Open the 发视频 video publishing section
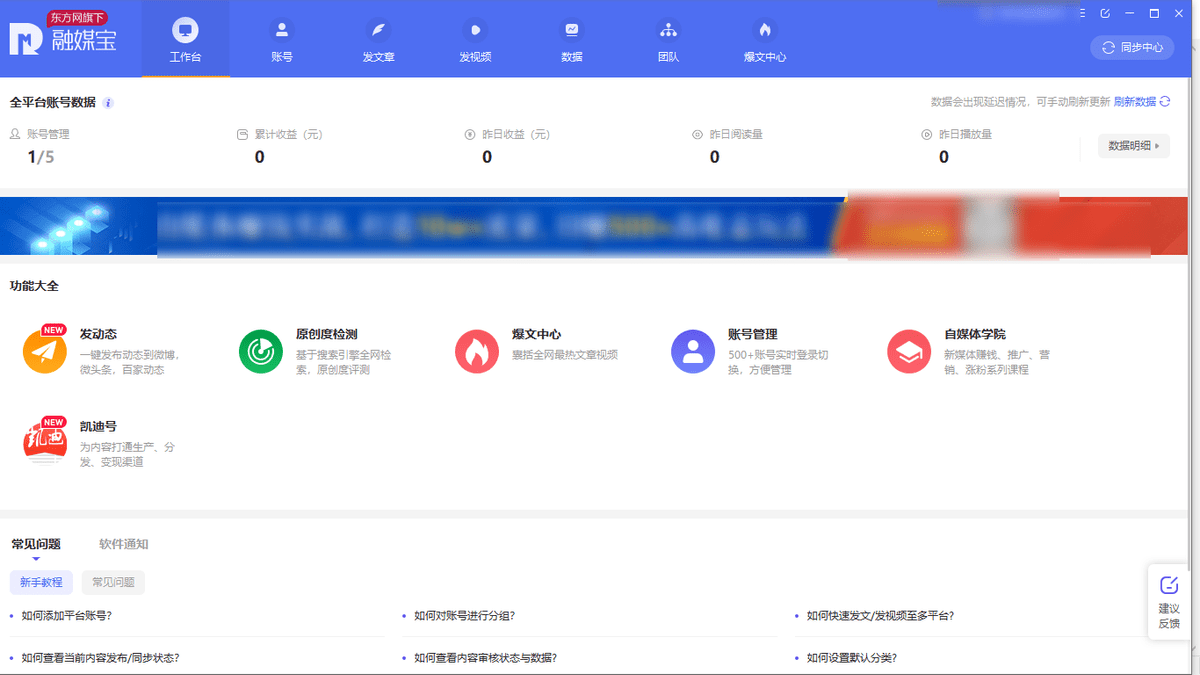Image resolution: width=1200 pixels, height=675 pixels. tap(475, 40)
